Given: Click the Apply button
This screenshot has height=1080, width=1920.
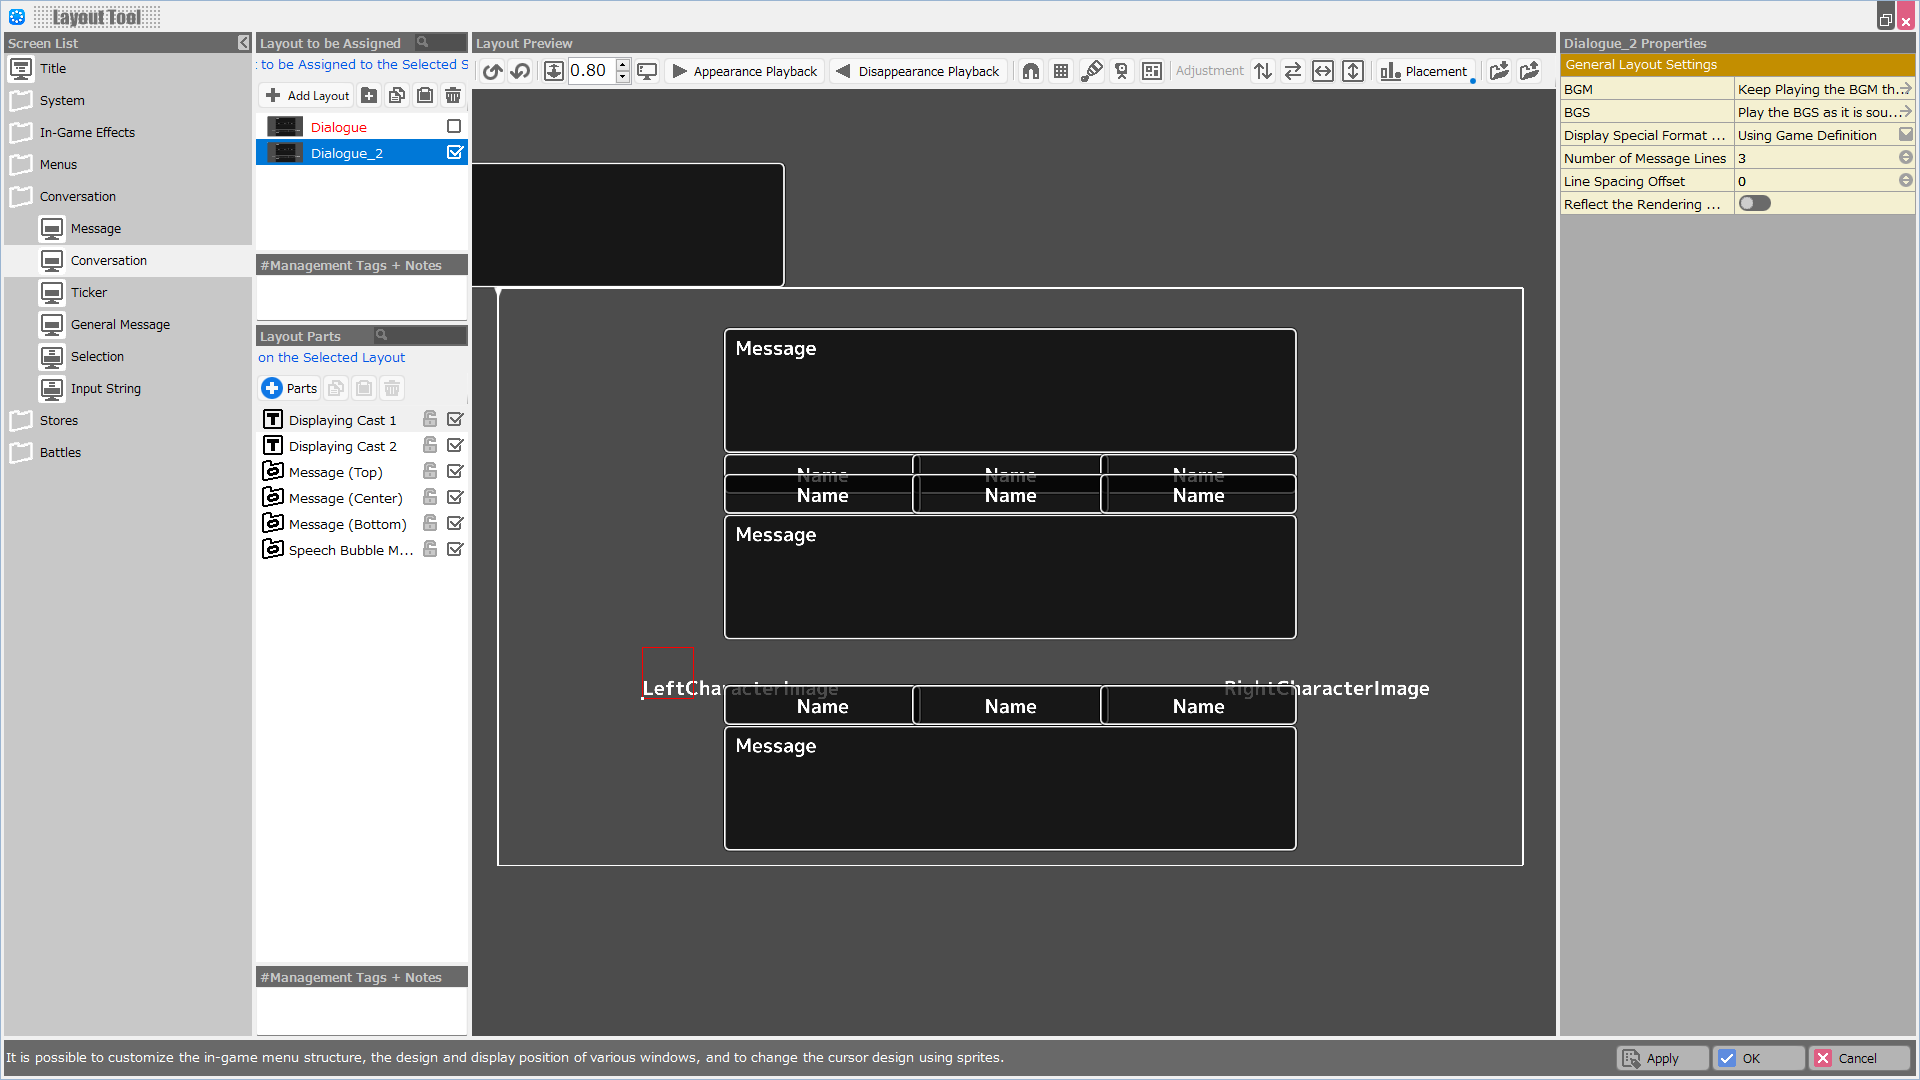Looking at the screenshot, I should 1662,1058.
